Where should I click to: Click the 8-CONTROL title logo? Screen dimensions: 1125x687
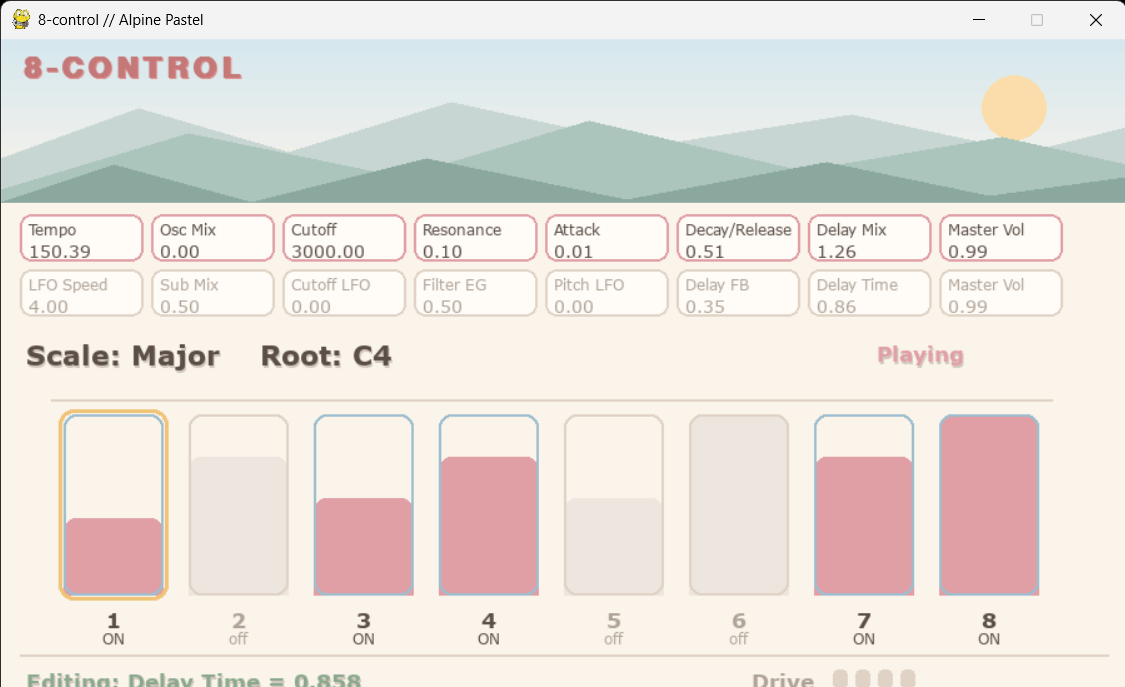click(133, 68)
